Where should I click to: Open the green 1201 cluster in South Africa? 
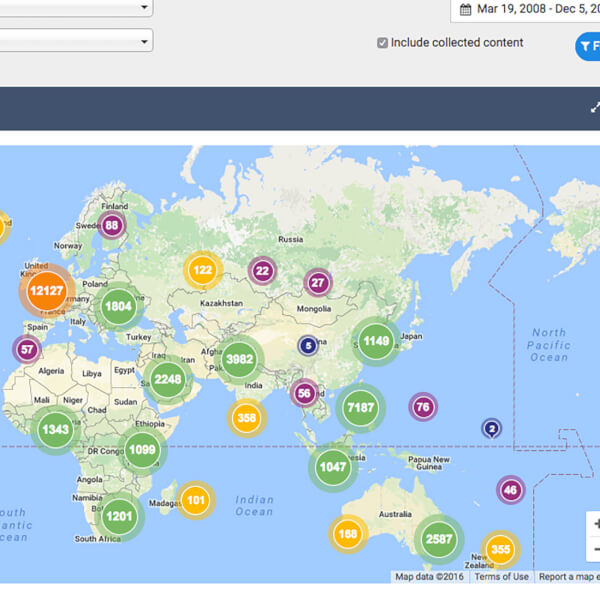click(x=119, y=517)
